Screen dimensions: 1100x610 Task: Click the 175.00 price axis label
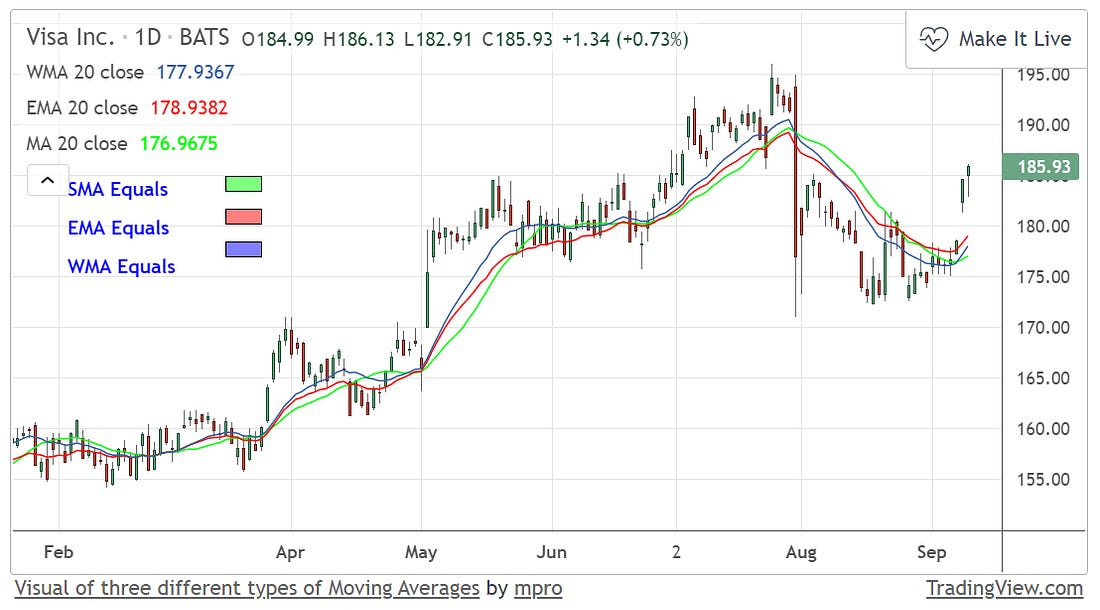(1043, 277)
